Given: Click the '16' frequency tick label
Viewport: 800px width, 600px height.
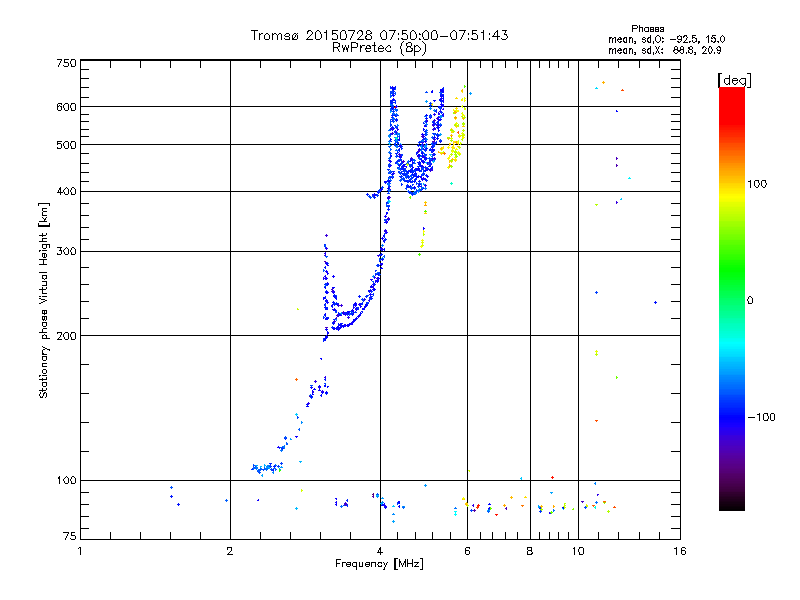Looking at the screenshot, I should pos(680,551).
